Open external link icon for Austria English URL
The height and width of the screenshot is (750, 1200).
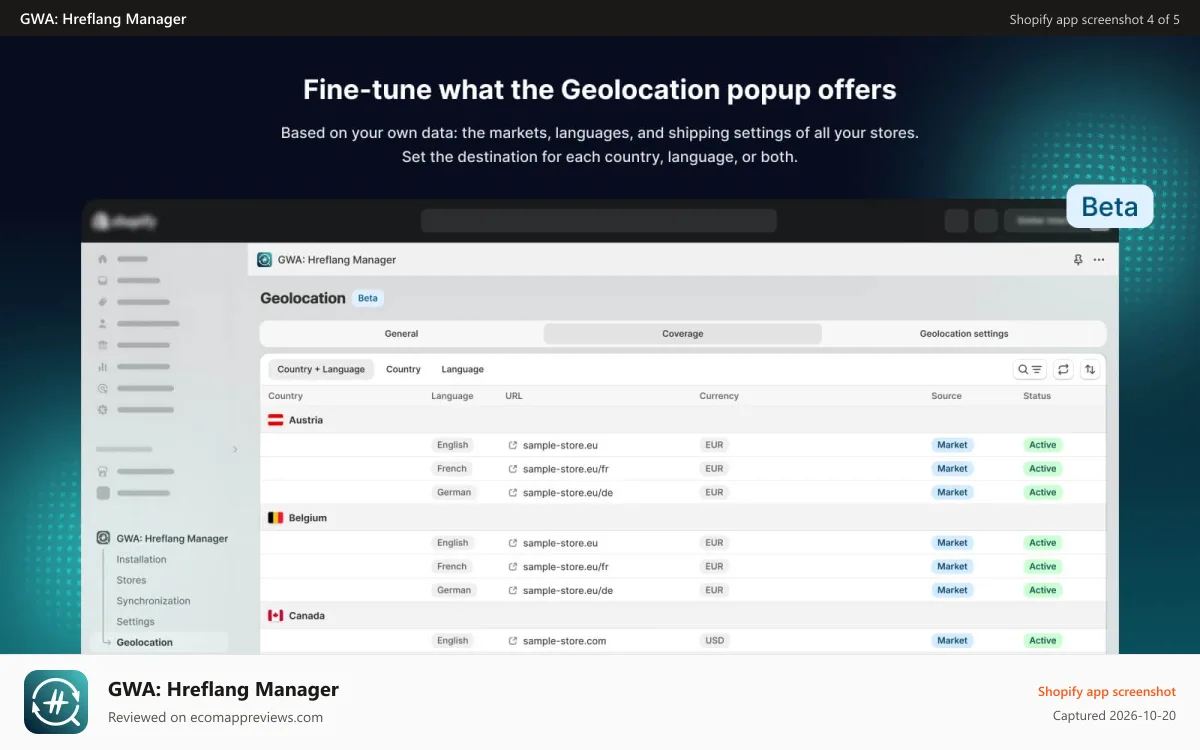(x=513, y=445)
